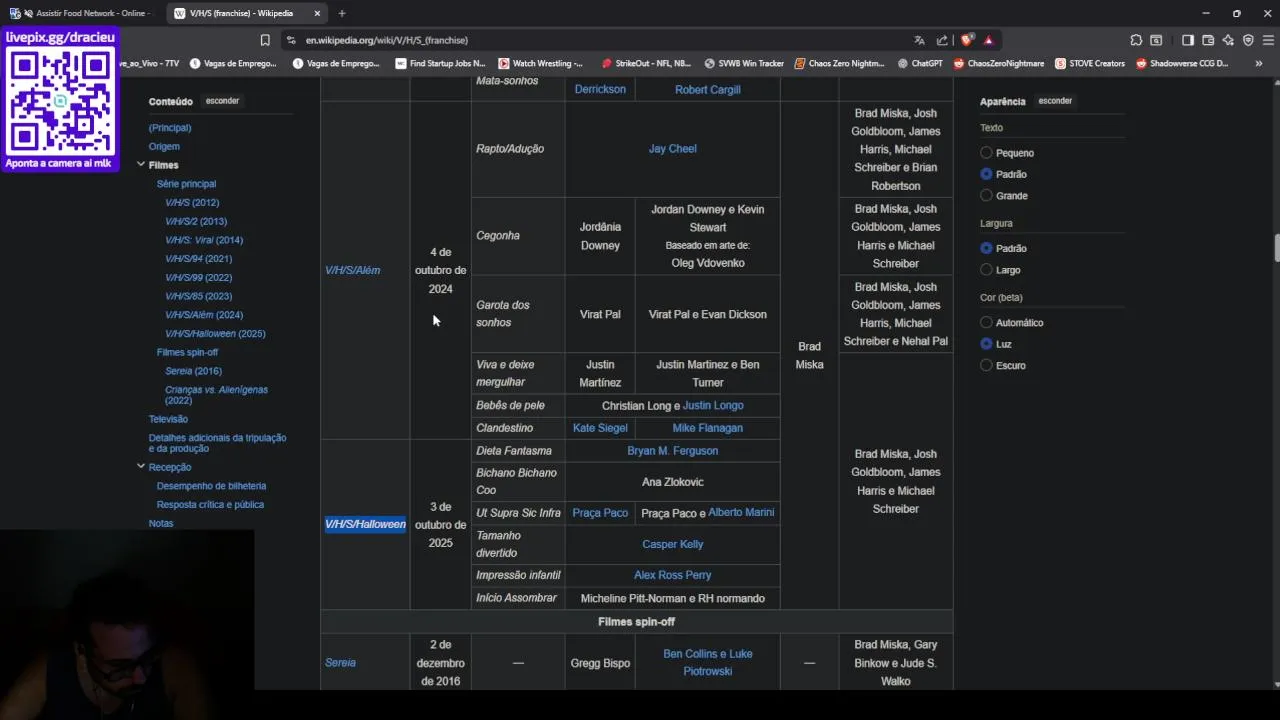Open the Watch Wrestling bookmark
This screenshot has height=720, width=1280.
click(x=540, y=63)
